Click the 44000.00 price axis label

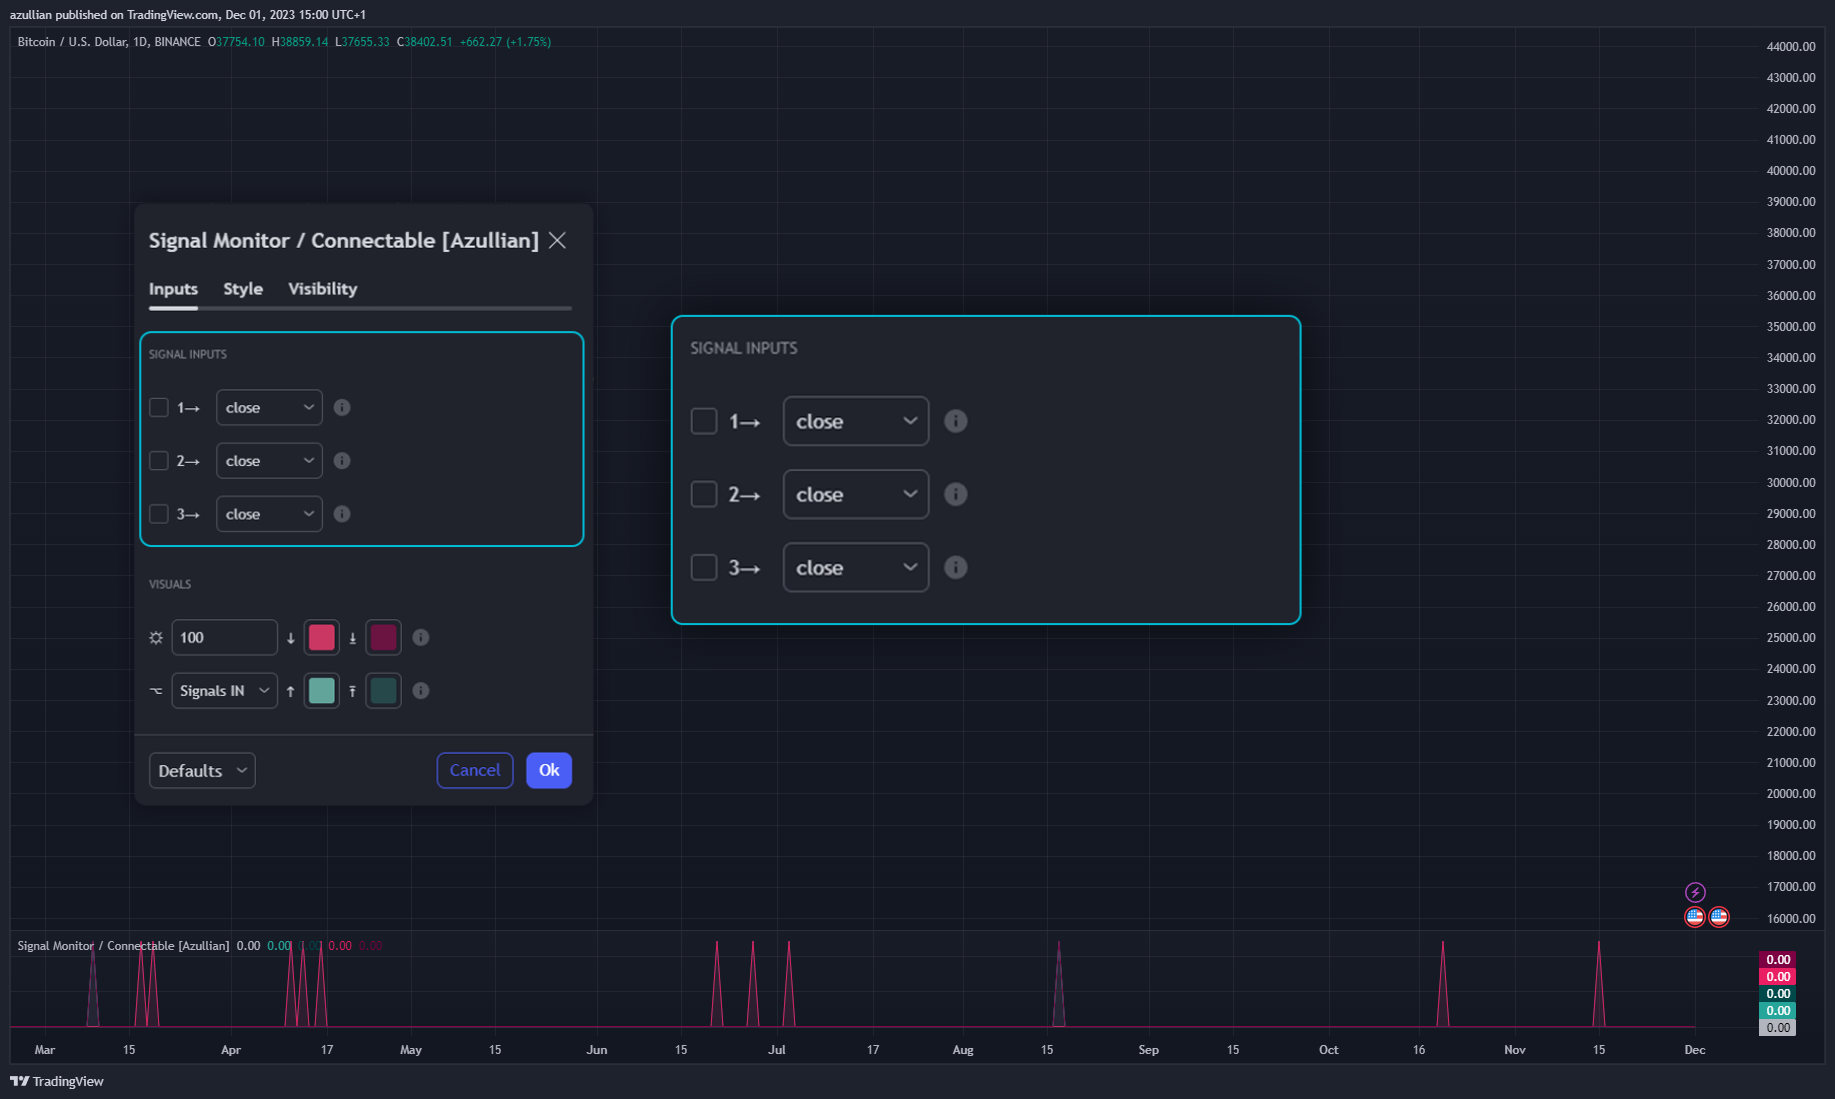pos(1791,47)
